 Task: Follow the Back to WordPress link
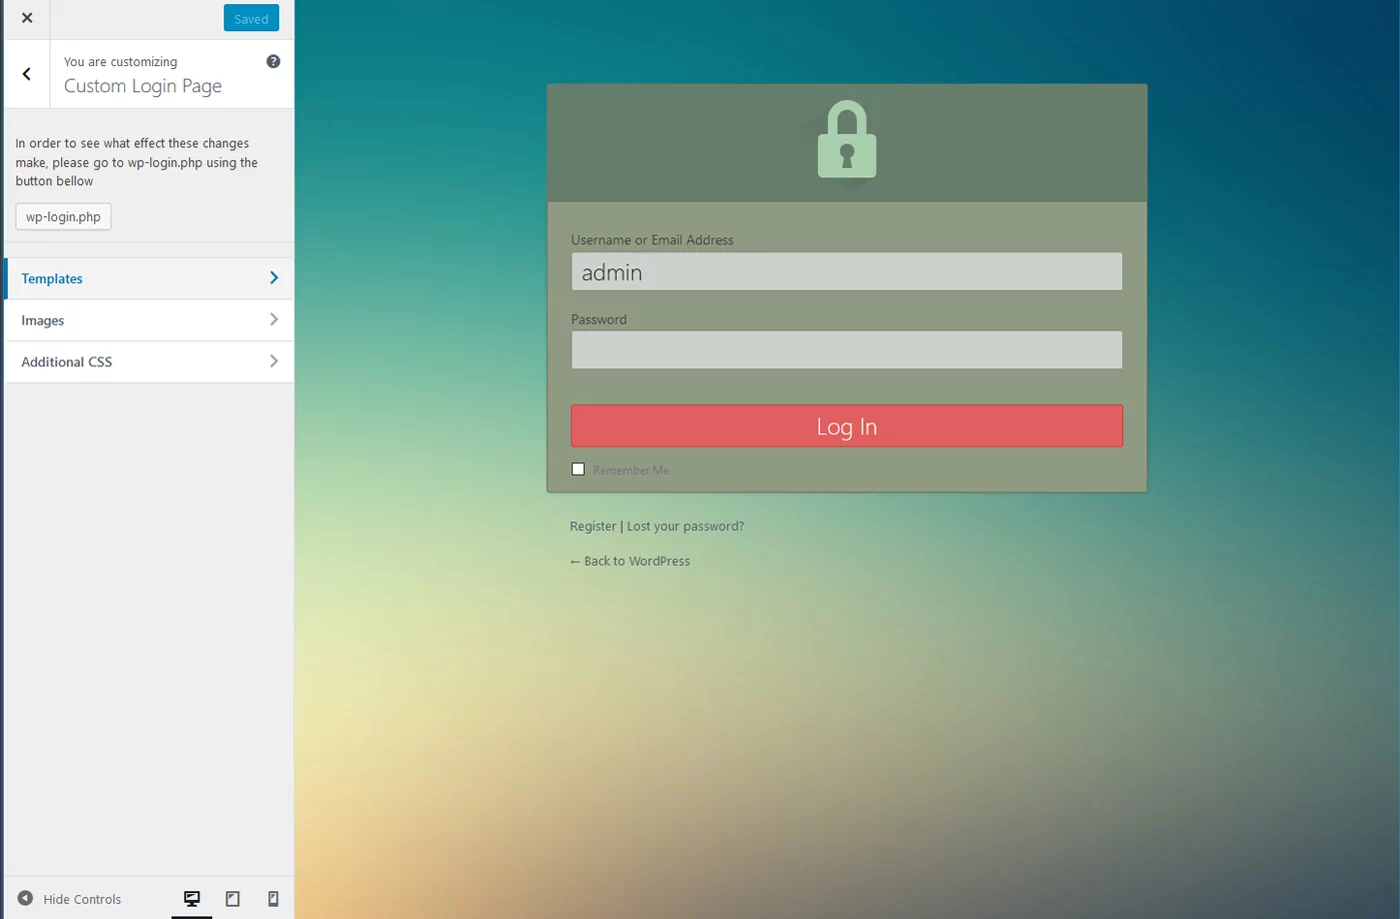[x=630, y=561]
